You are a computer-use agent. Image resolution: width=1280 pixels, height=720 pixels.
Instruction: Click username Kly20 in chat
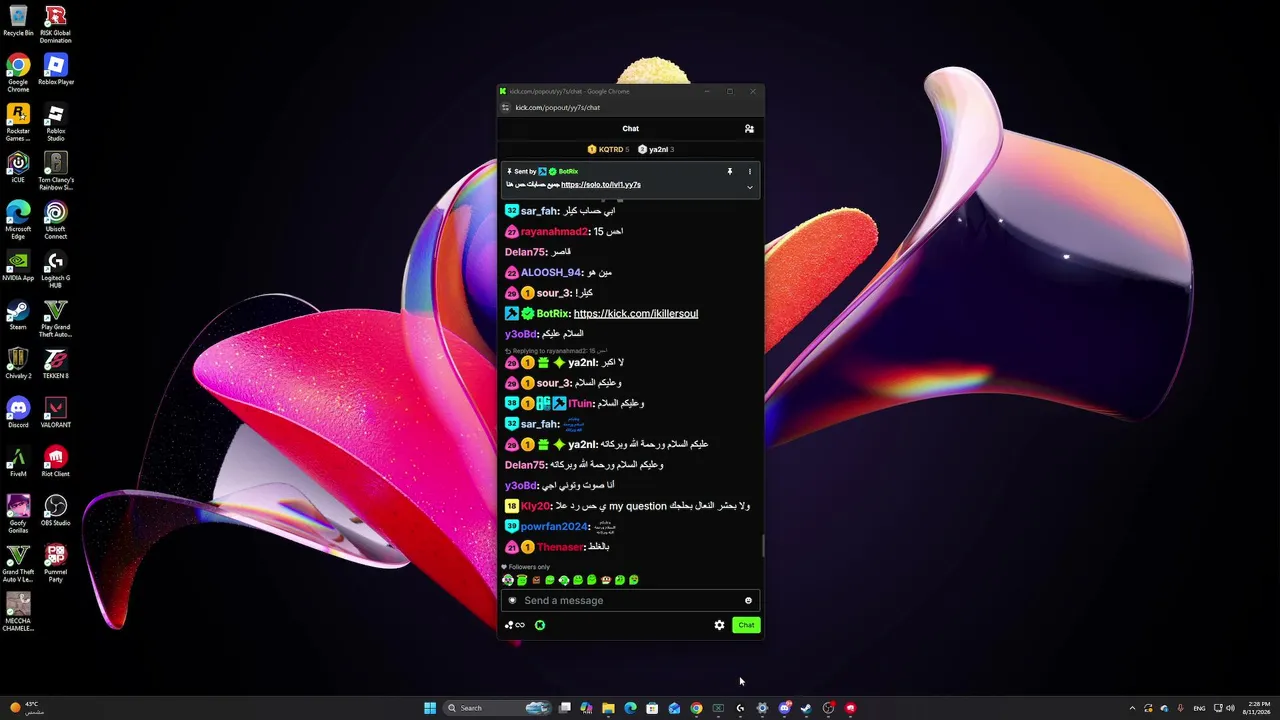pos(535,506)
